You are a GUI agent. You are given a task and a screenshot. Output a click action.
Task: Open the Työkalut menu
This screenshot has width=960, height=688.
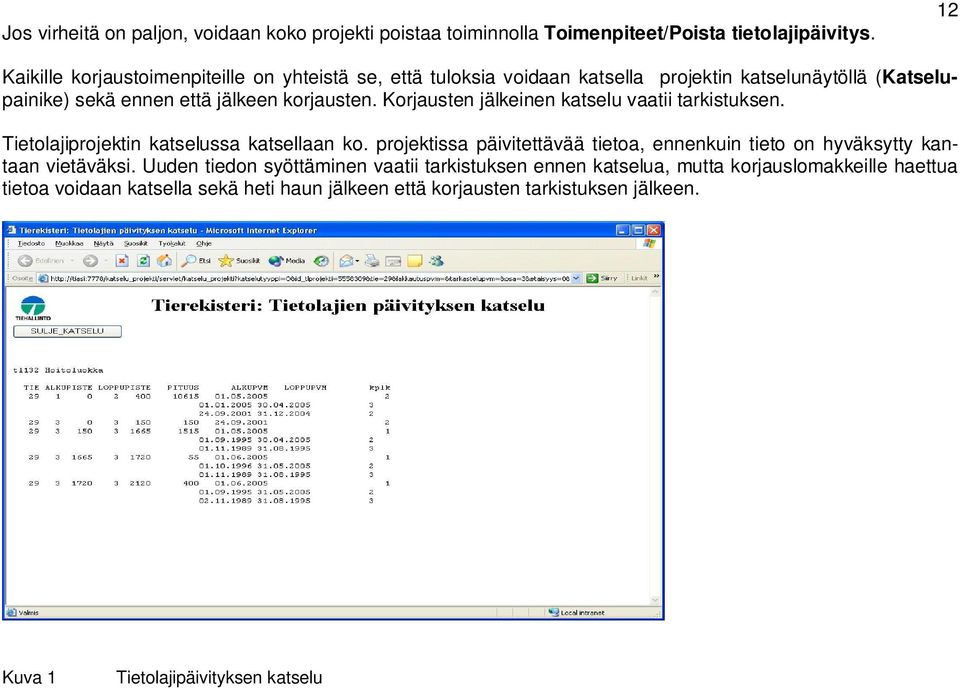coord(172,244)
